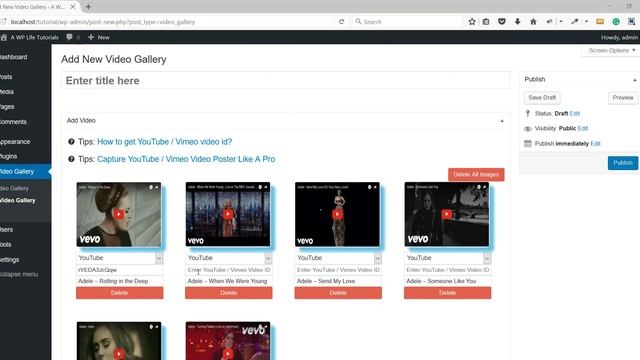The width and height of the screenshot is (640, 360).
Task: Click the bookmark star icon in browser toolbar
Action: pos(472,22)
